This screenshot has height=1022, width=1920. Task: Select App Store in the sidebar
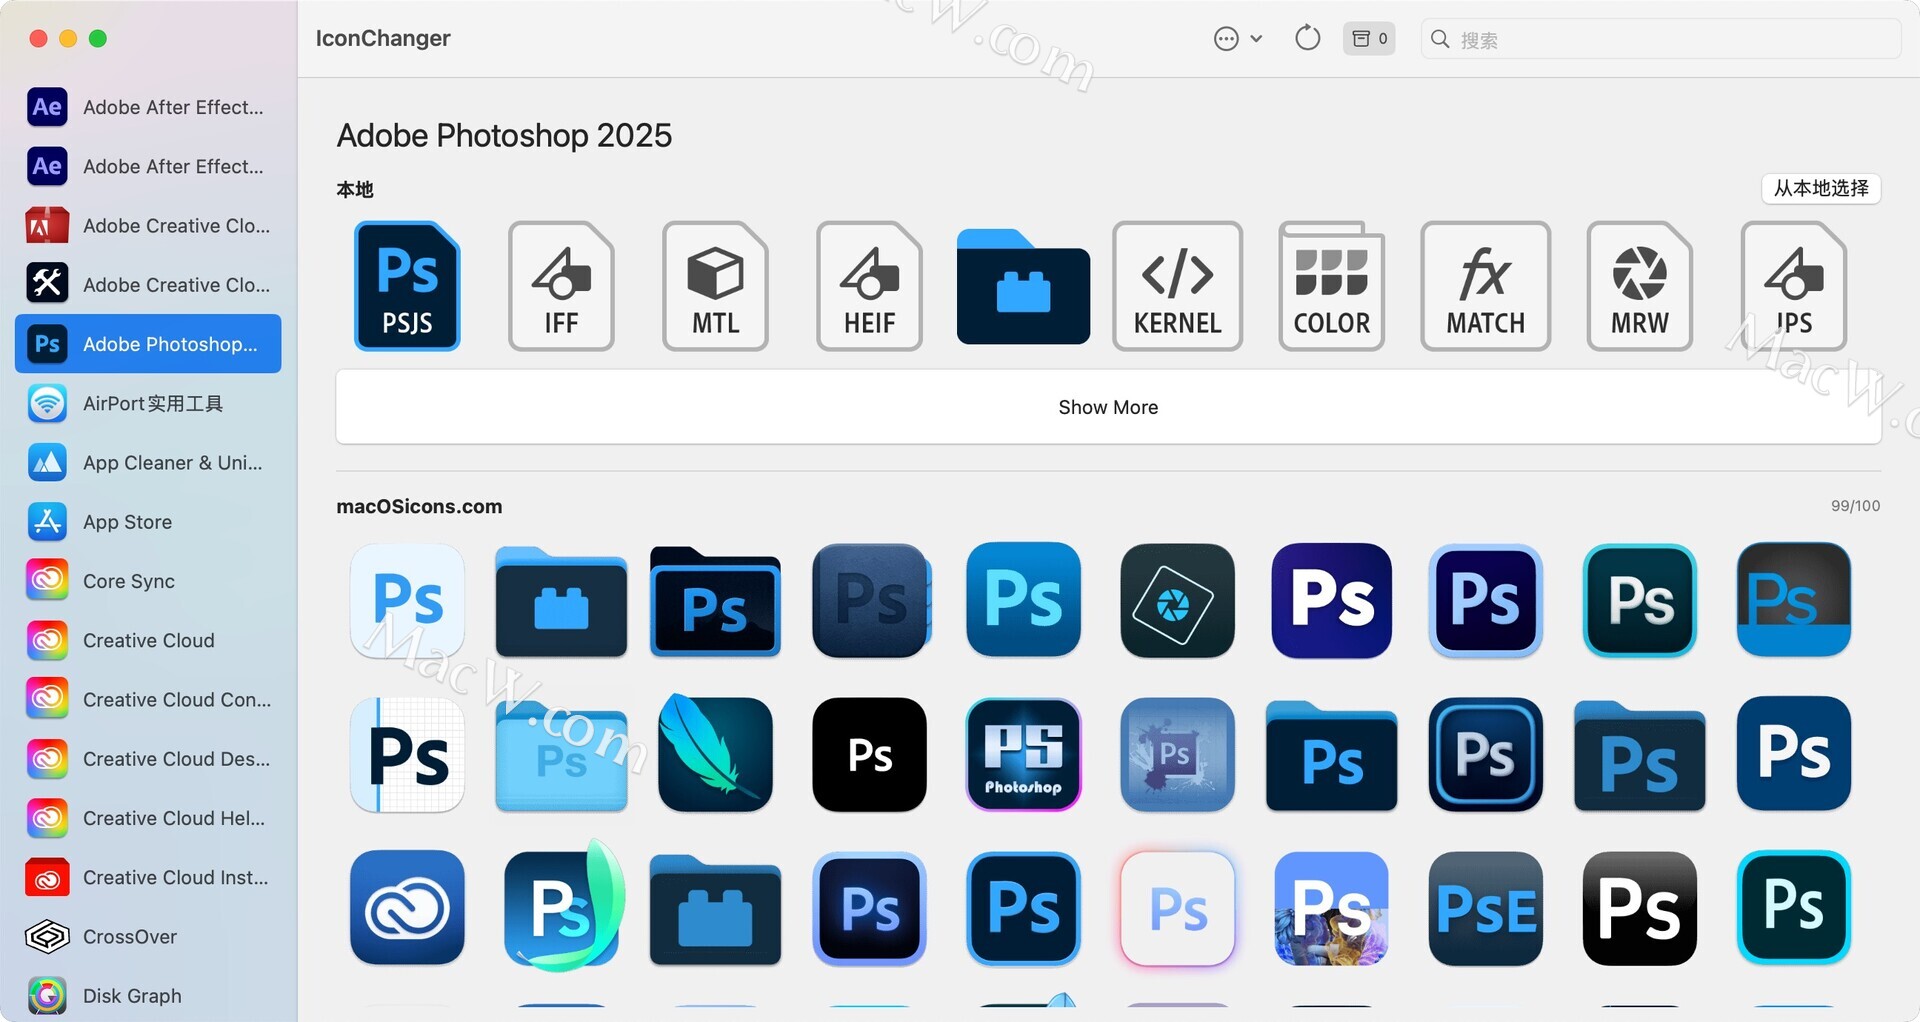tap(148, 522)
